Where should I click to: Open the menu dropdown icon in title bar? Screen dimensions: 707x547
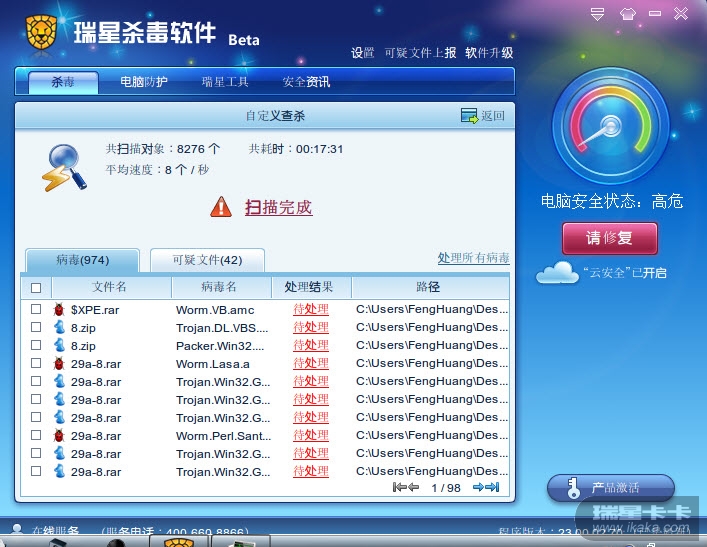[x=597, y=14]
